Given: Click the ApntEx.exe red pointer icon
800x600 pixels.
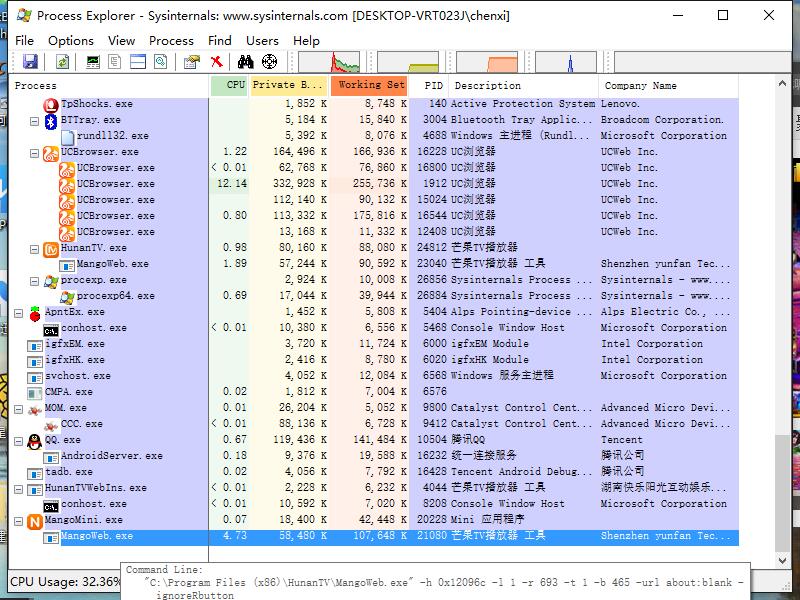Looking at the screenshot, I should pos(35,313).
